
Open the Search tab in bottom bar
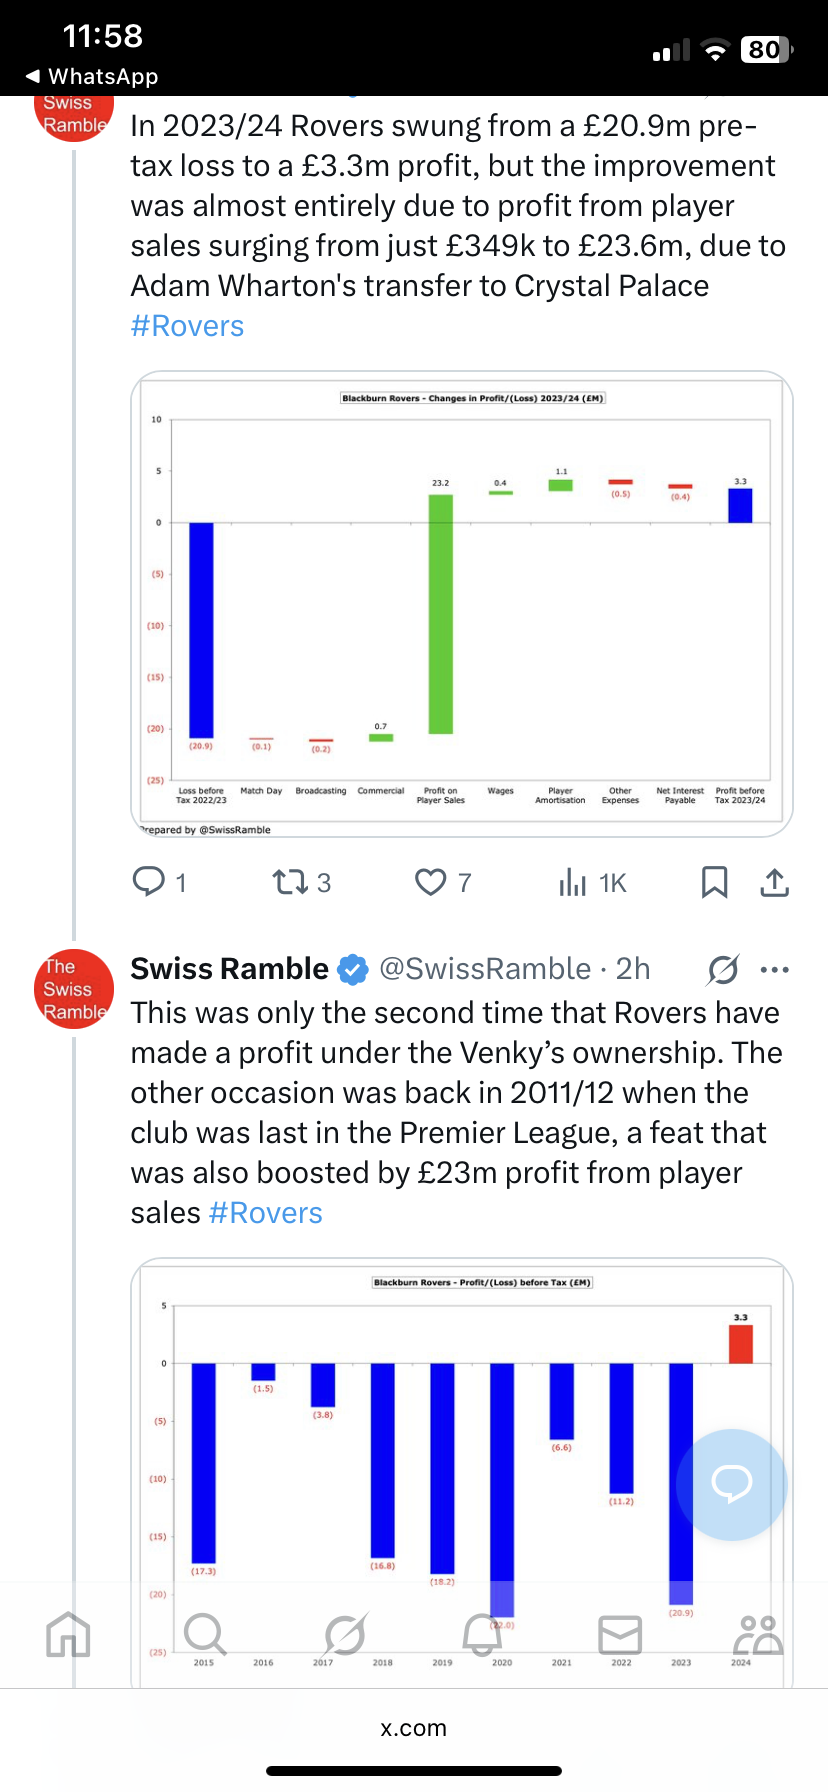(x=205, y=1635)
